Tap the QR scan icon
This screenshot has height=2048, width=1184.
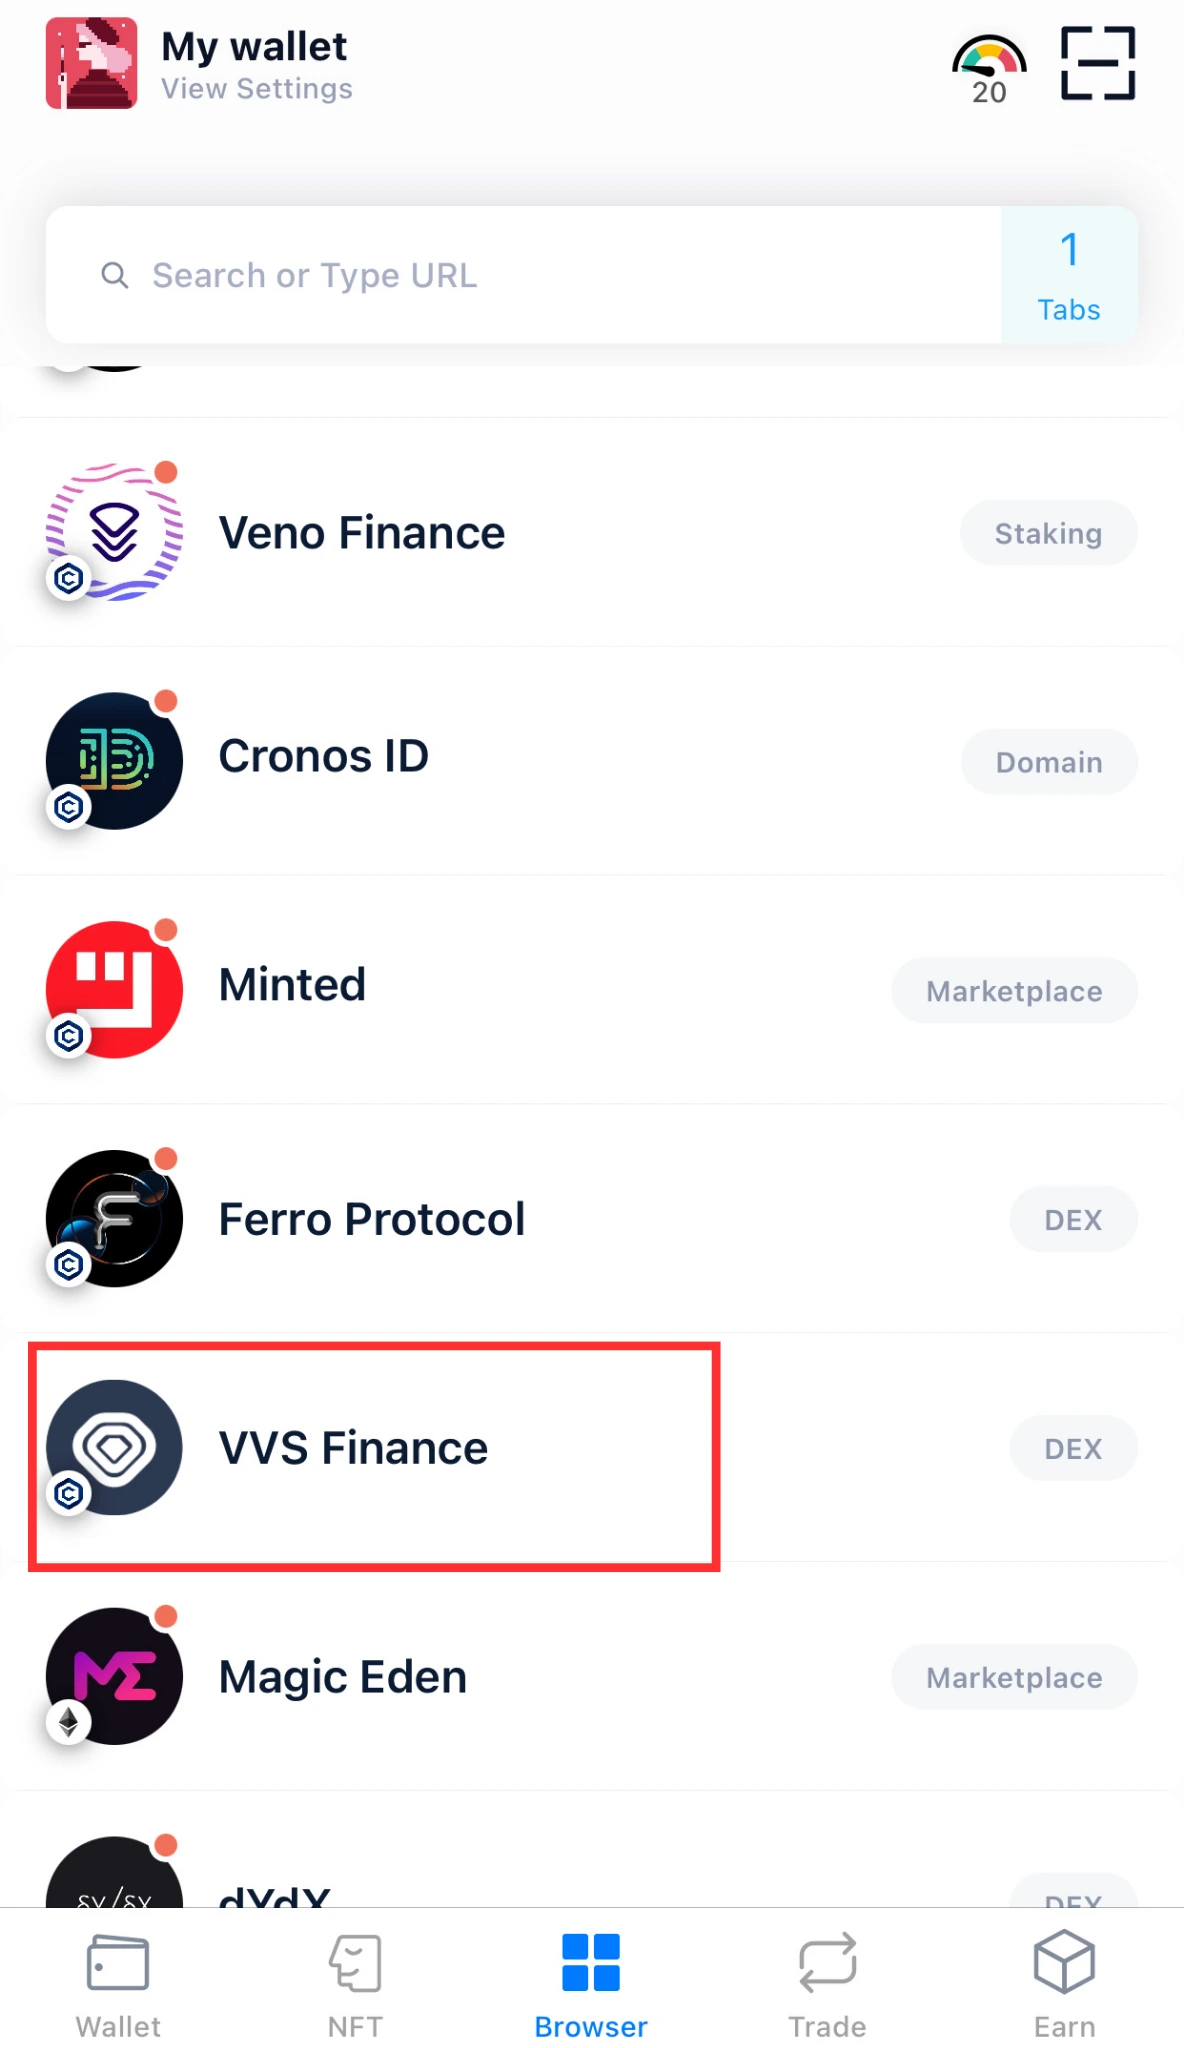pyautogui.click(x=1097, y=63)
